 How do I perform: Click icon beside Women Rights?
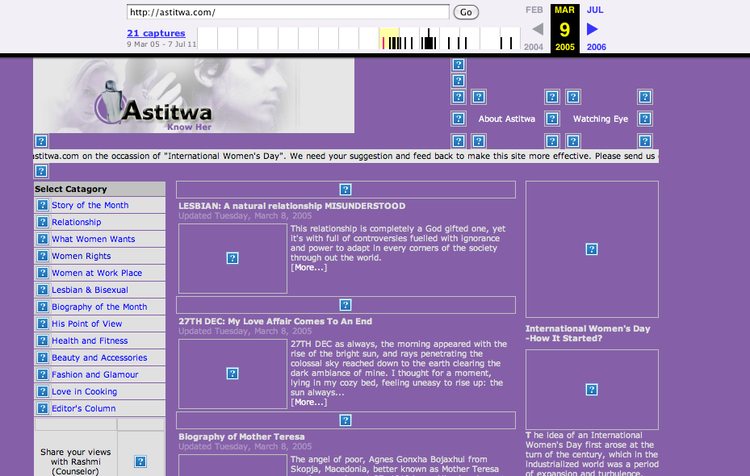click(x=42, y=256)
